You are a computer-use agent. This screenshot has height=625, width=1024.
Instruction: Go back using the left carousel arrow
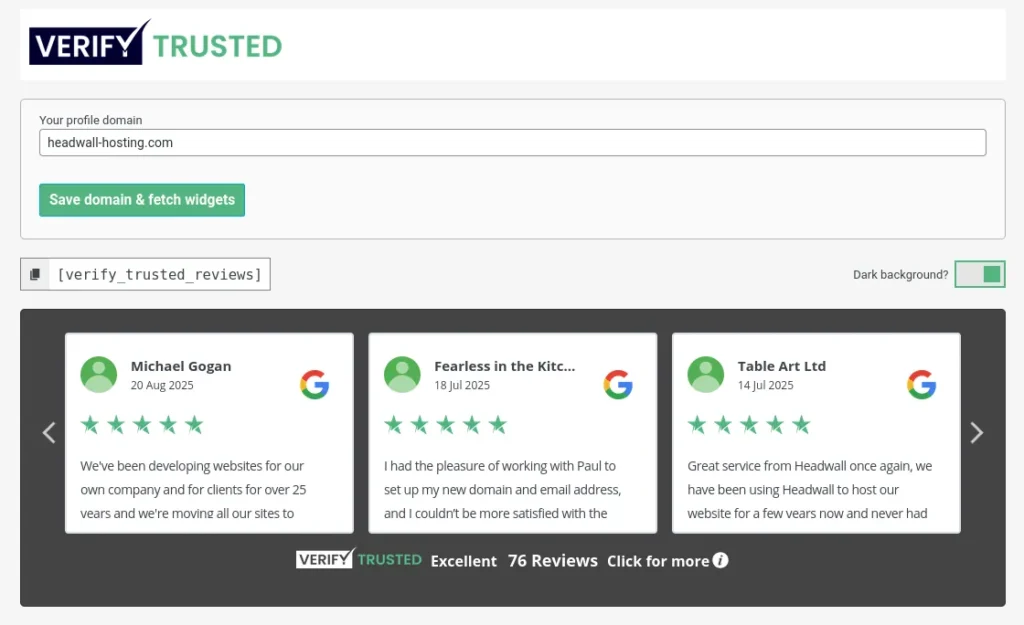49,432
